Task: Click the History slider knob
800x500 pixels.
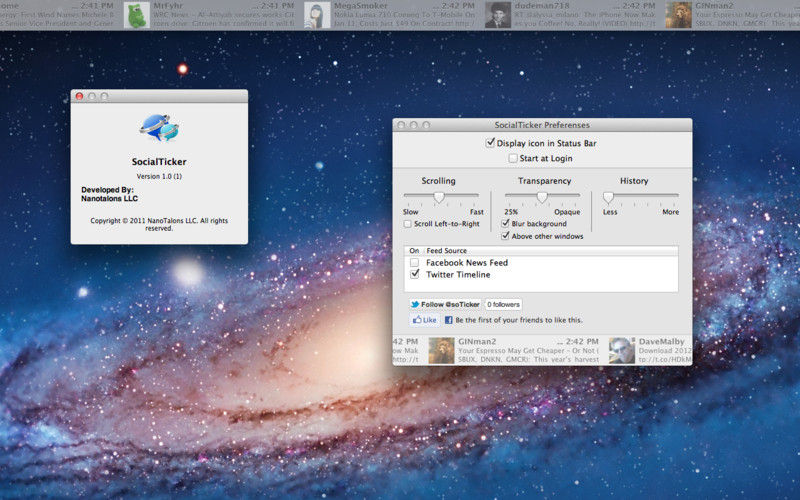Action: (x=608, y=197)
